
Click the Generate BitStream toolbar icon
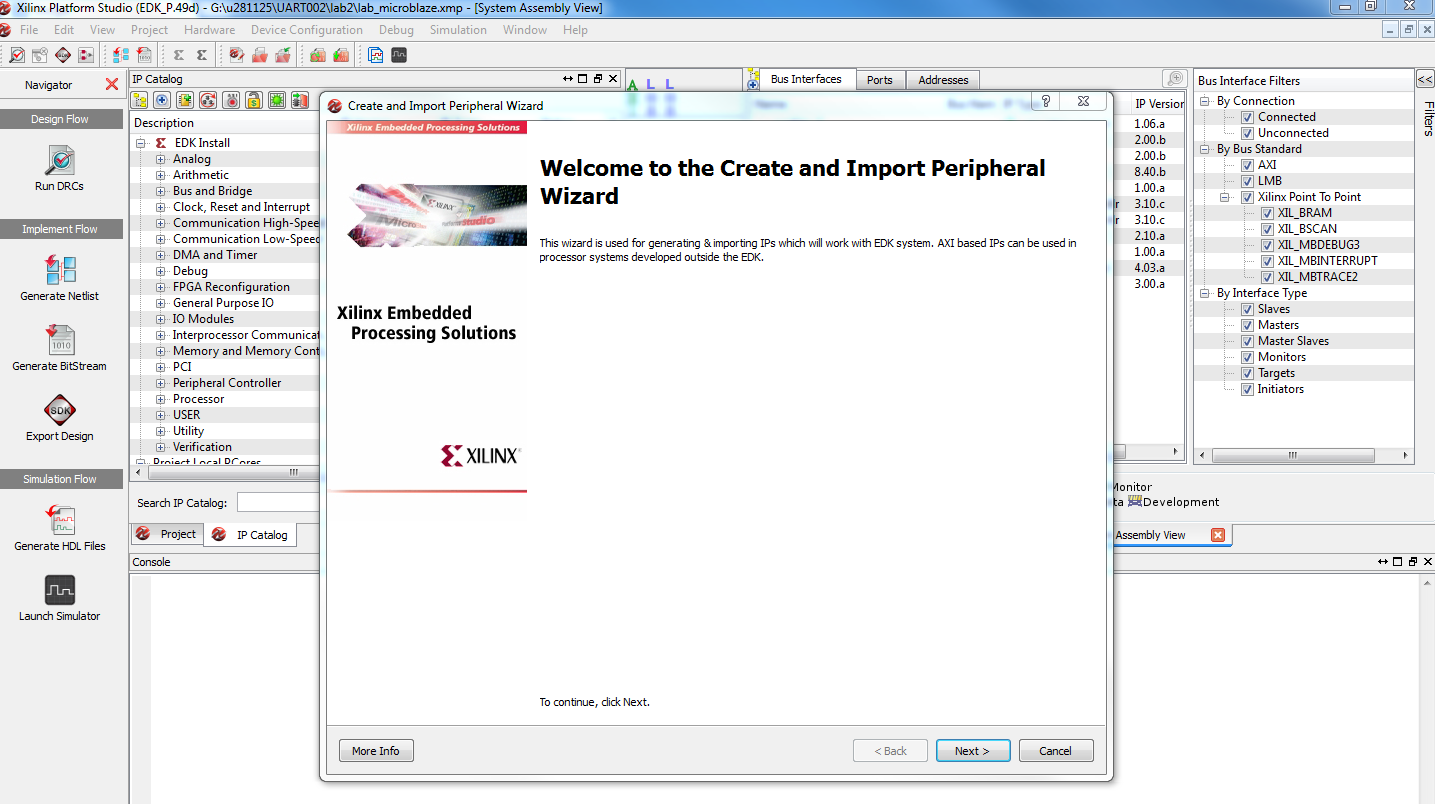(144, 55)
